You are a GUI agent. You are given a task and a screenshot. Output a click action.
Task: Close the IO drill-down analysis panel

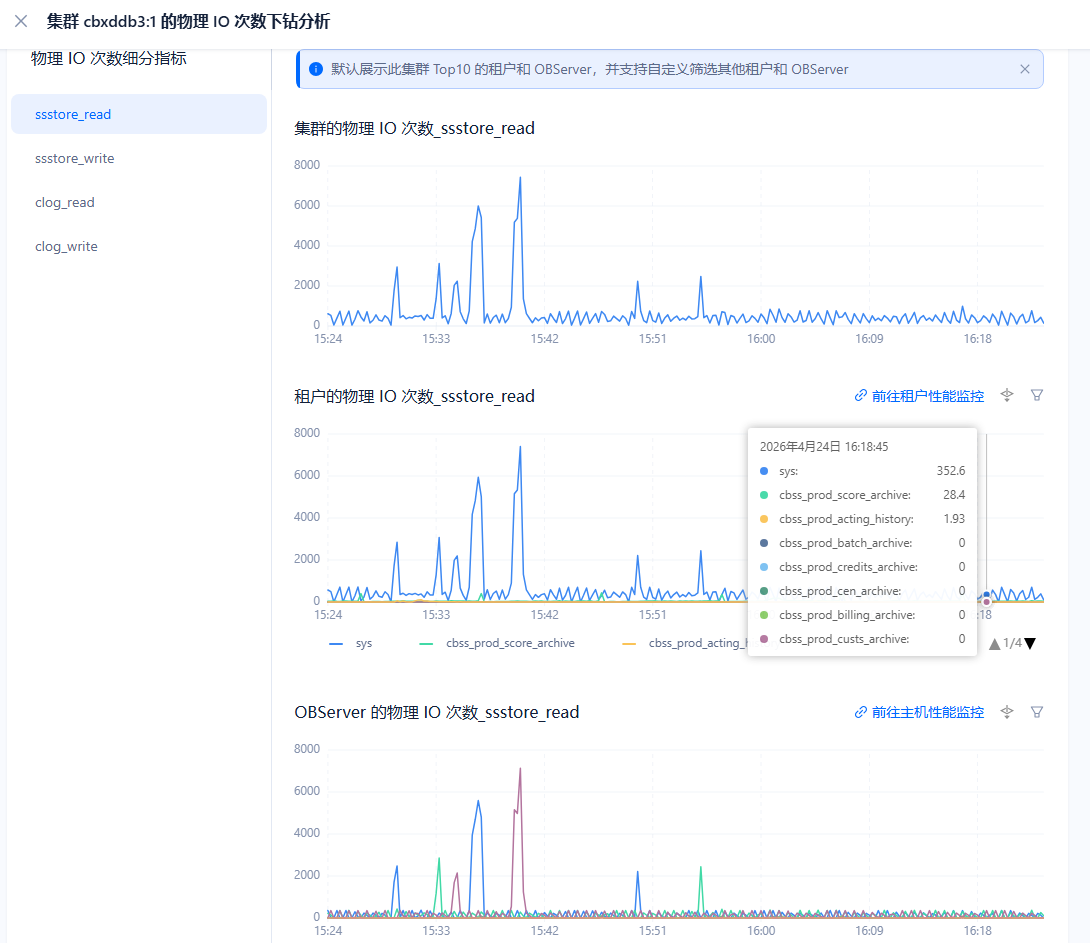coord(21,21)
